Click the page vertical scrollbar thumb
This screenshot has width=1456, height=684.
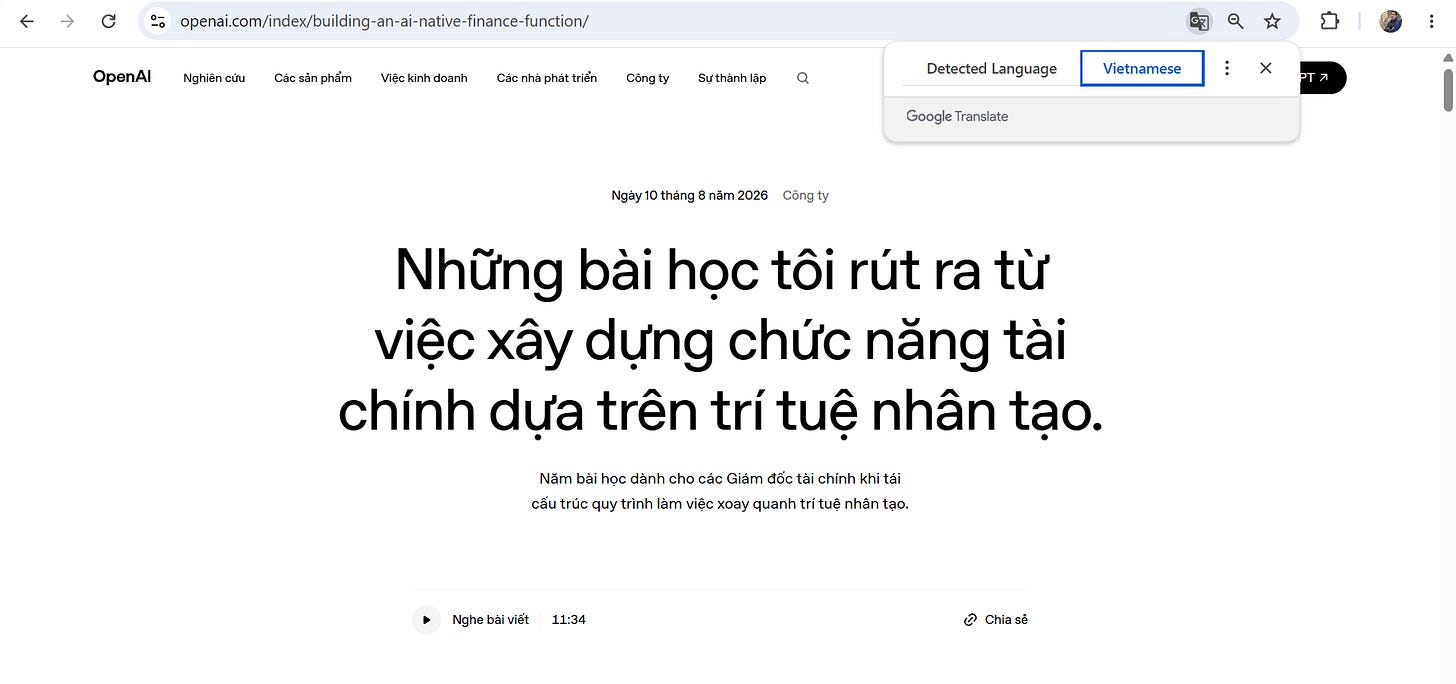point(1448,89)
